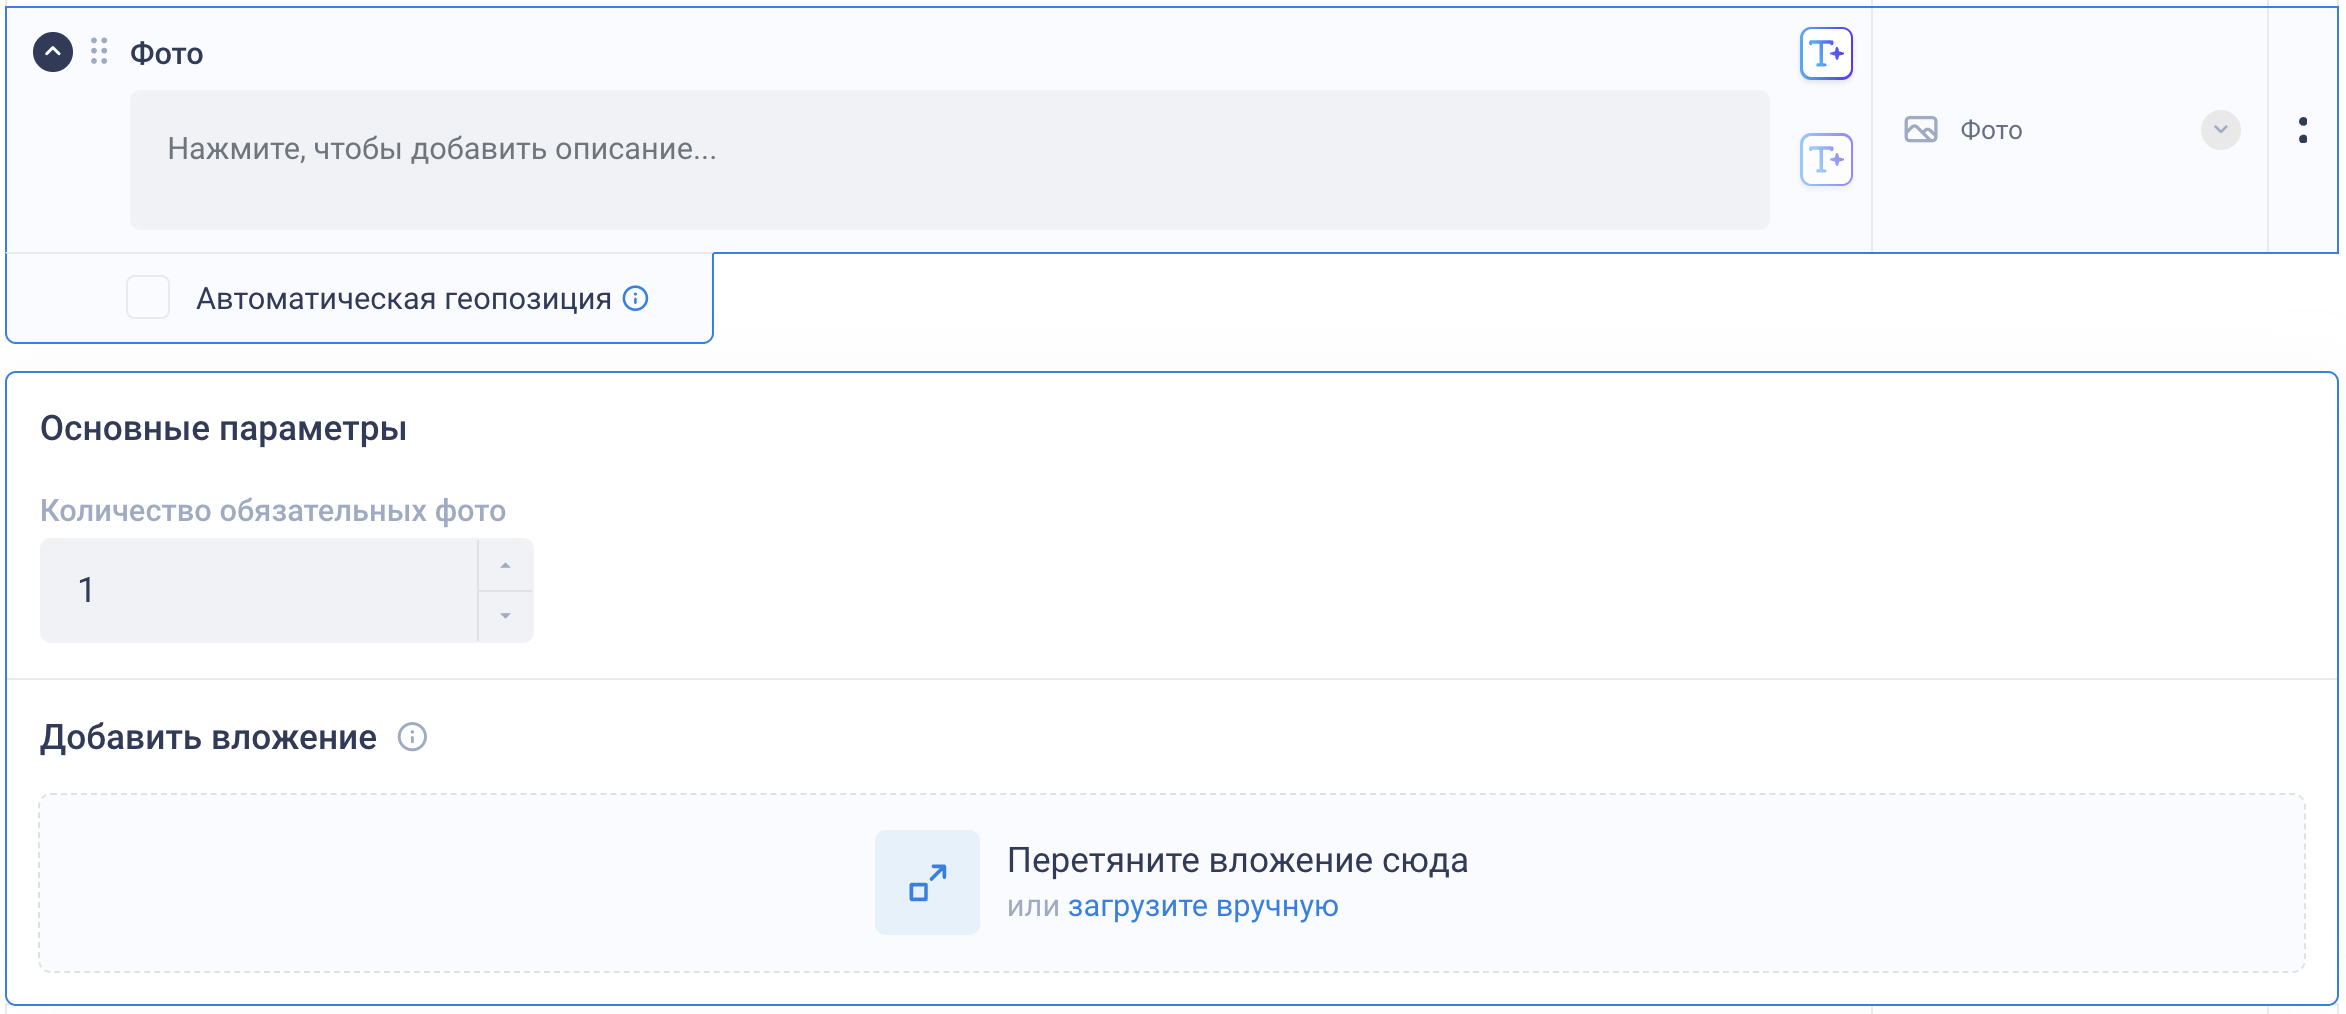The height and width of the screenshot is (1014, 2346).
Task: Increase required photo count with up arrow
Action: click(x=506, y=566)
